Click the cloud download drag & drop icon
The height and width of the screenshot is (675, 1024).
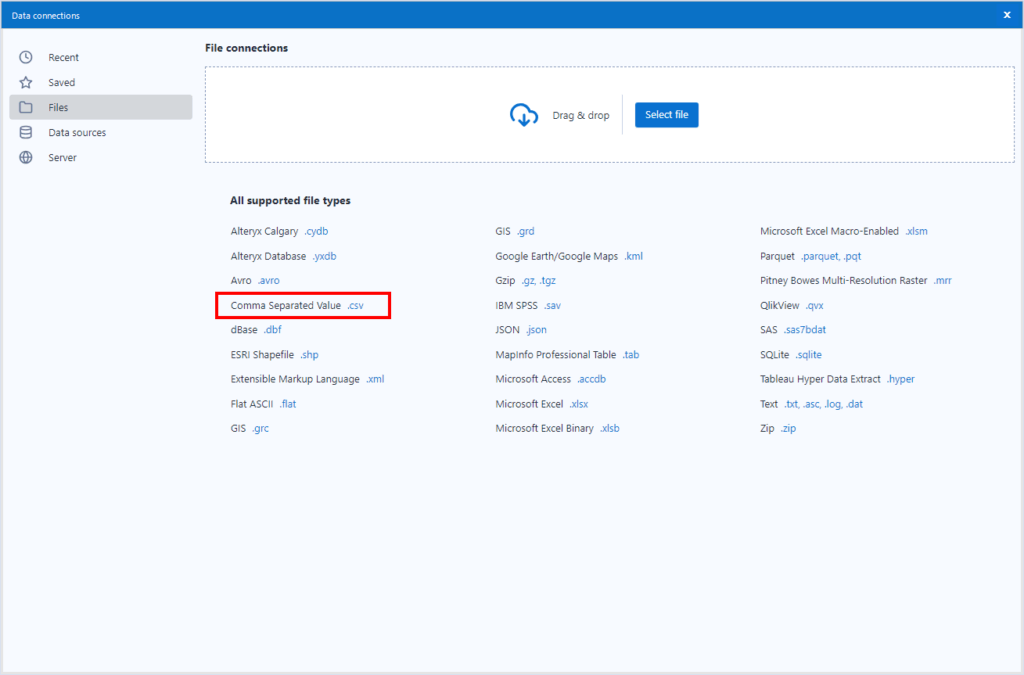click(524, 115)
